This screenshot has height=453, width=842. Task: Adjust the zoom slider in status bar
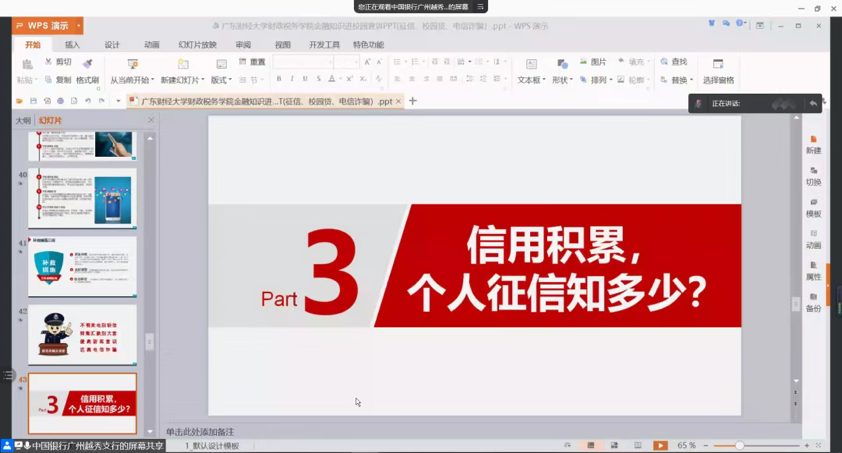[739, 445]
